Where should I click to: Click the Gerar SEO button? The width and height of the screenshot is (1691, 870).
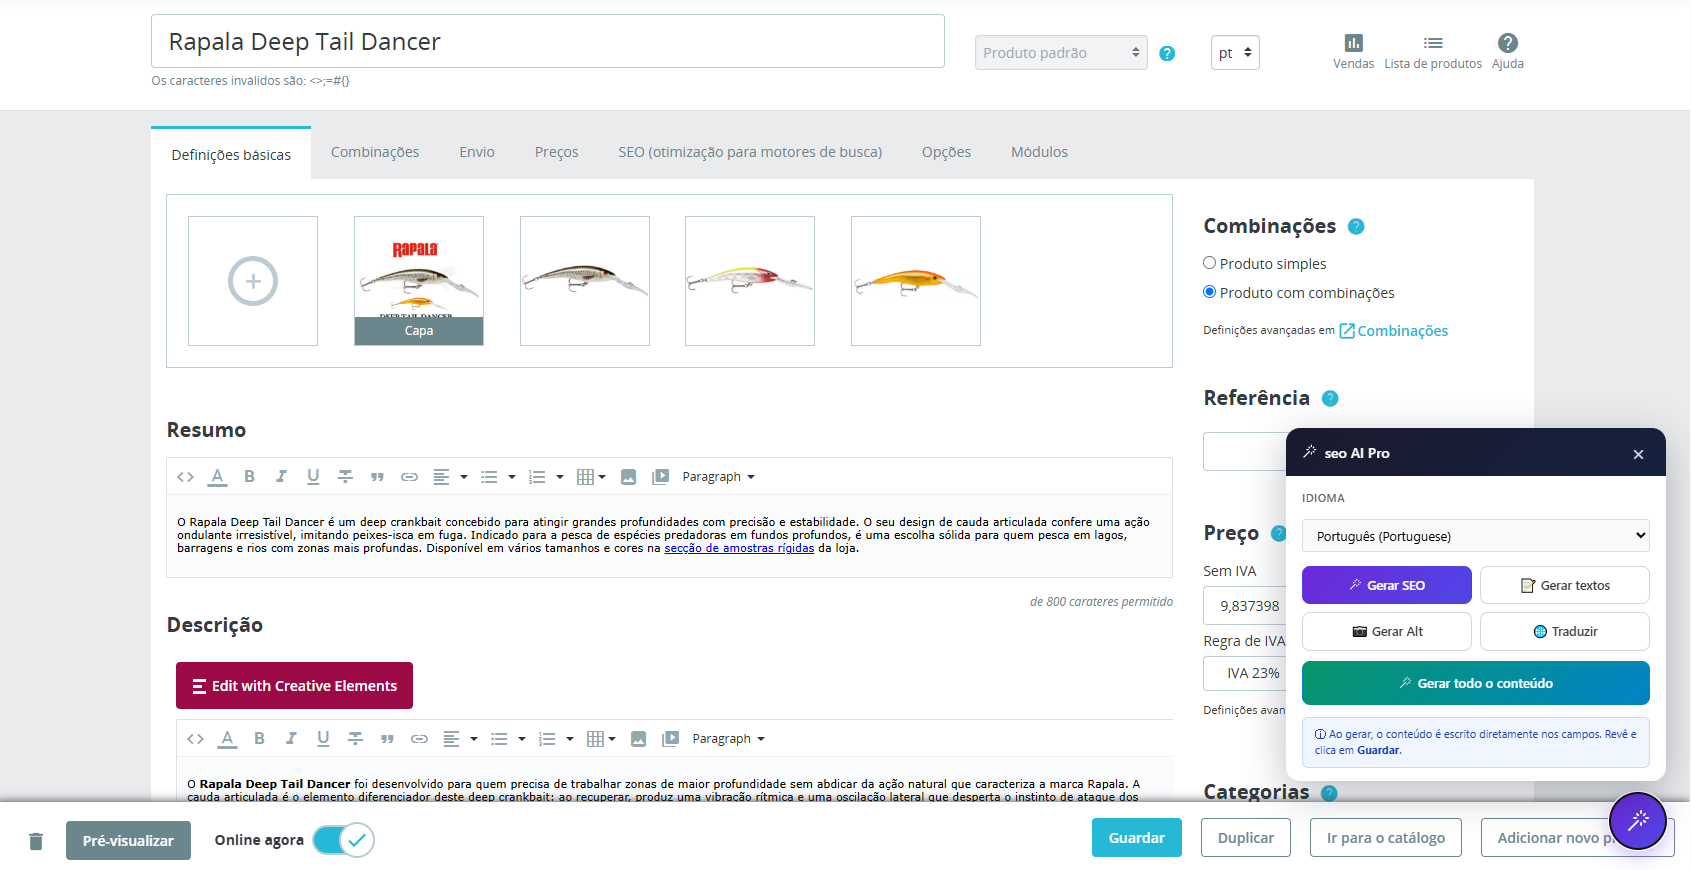click(1386, 585)
